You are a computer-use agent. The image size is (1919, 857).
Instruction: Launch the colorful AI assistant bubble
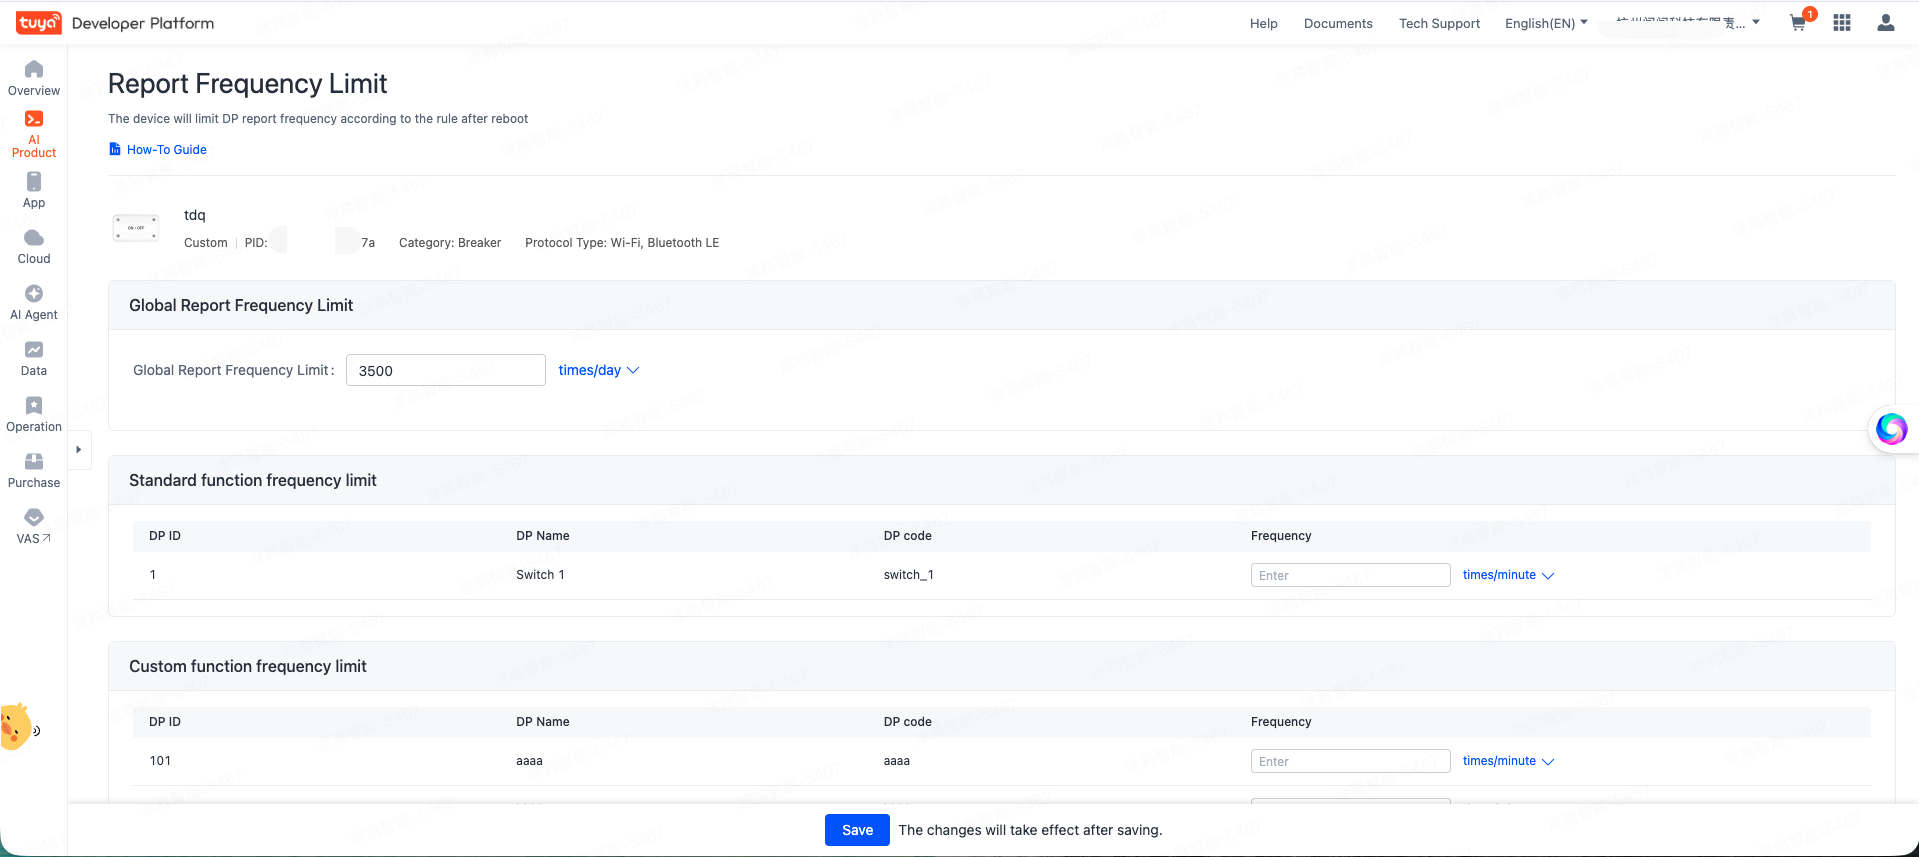[x=1891, y=429]
